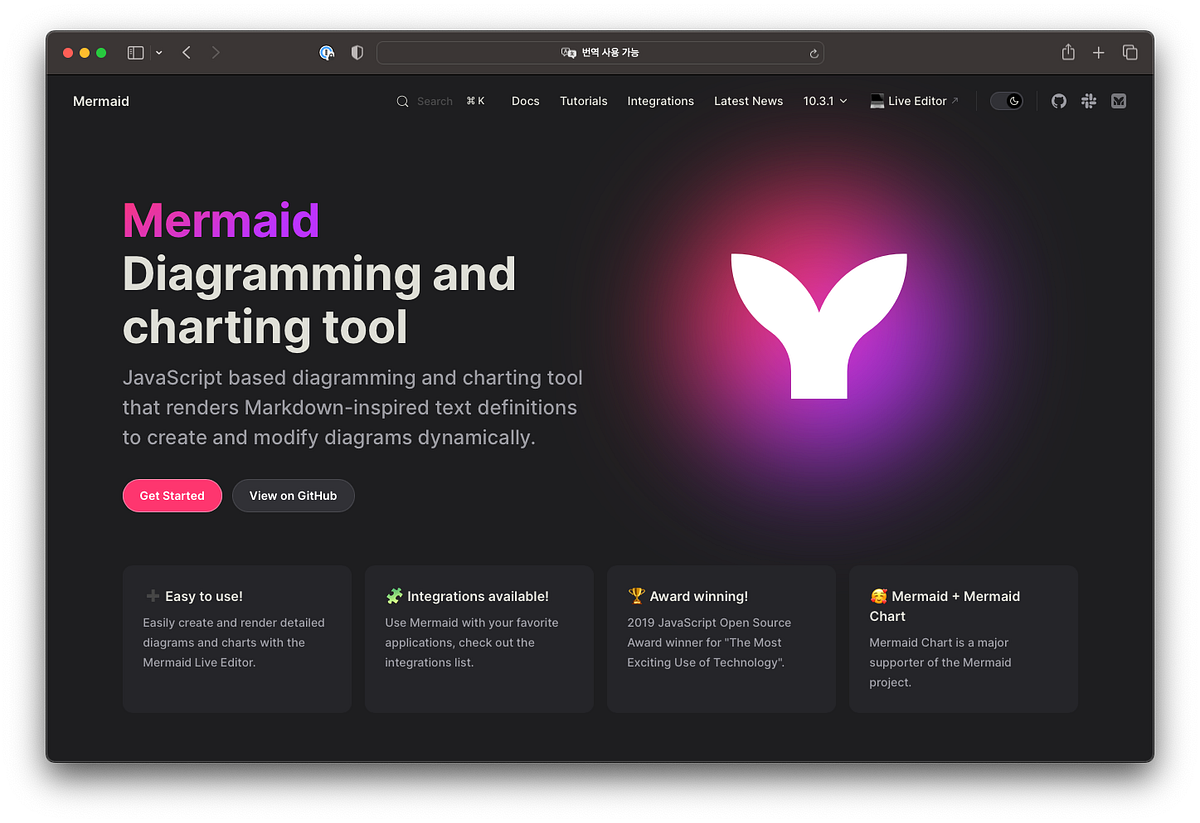Click the Mermaid site title
The width and height of the screenshot is (1200, 823).
click(101, 101)
